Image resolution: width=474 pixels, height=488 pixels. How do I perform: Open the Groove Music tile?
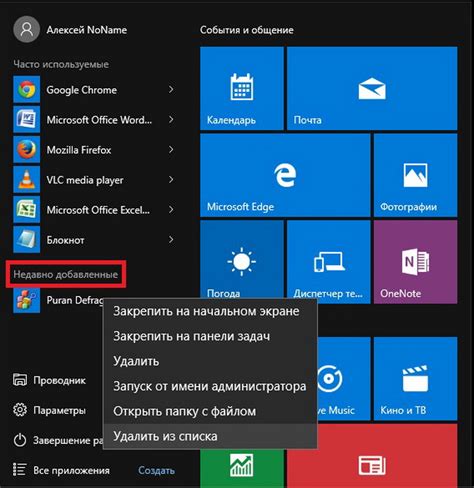coord(343,378)
